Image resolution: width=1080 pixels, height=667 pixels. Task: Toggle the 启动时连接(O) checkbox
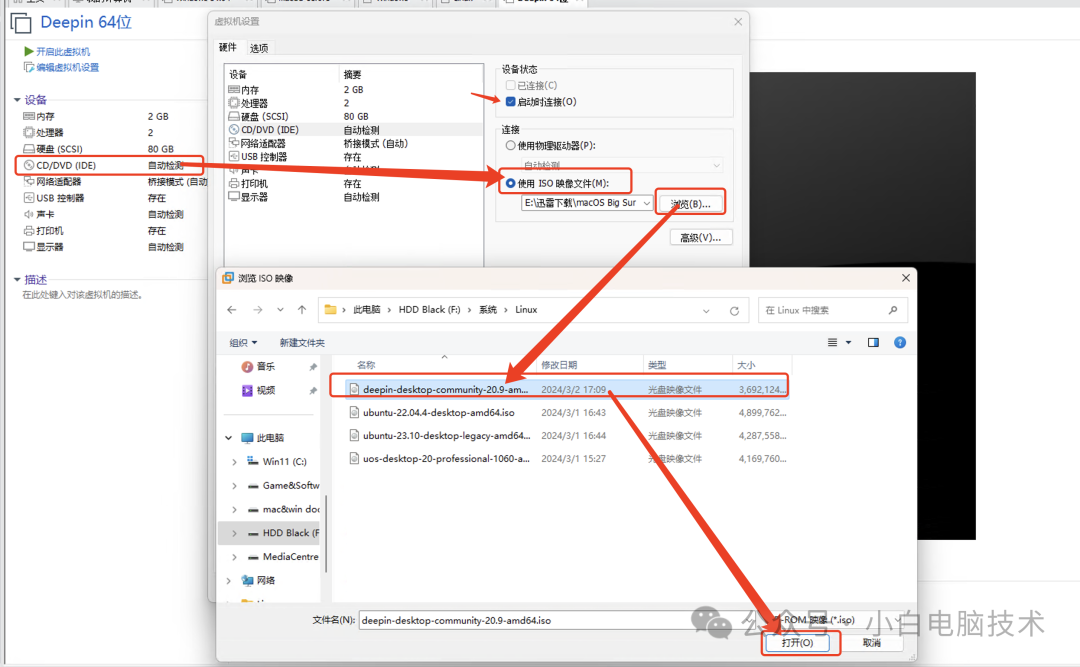coord(510,102)
